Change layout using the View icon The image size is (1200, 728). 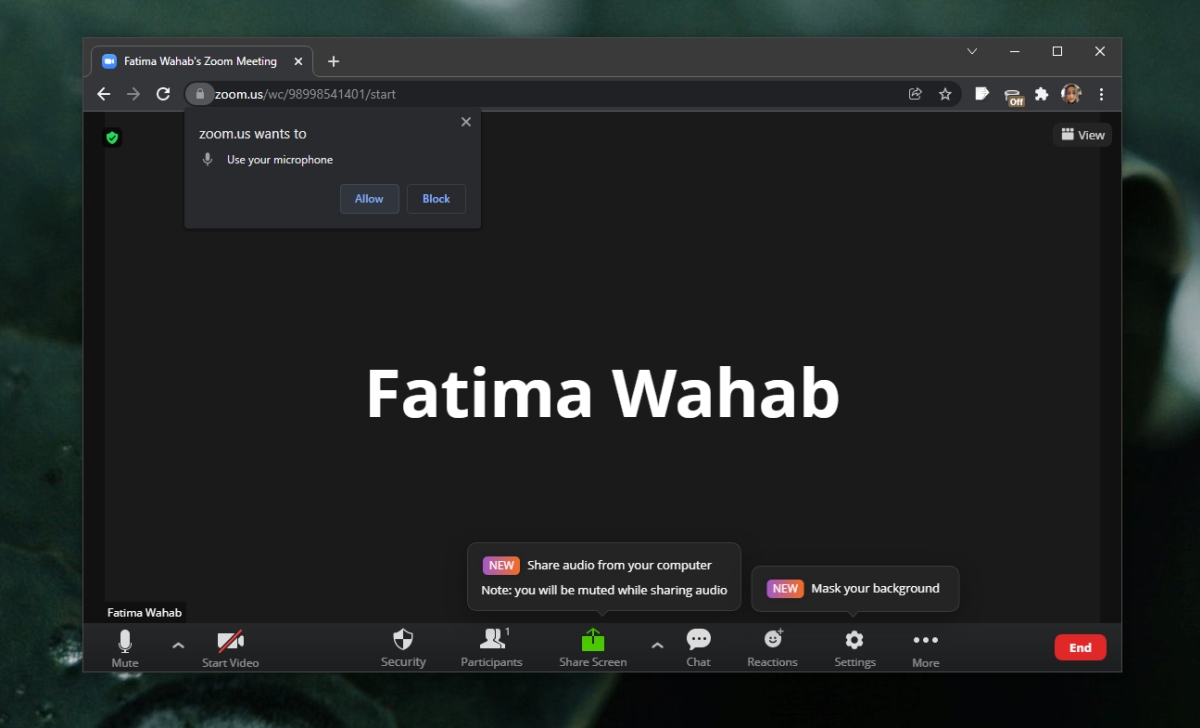click(1082, 134)
